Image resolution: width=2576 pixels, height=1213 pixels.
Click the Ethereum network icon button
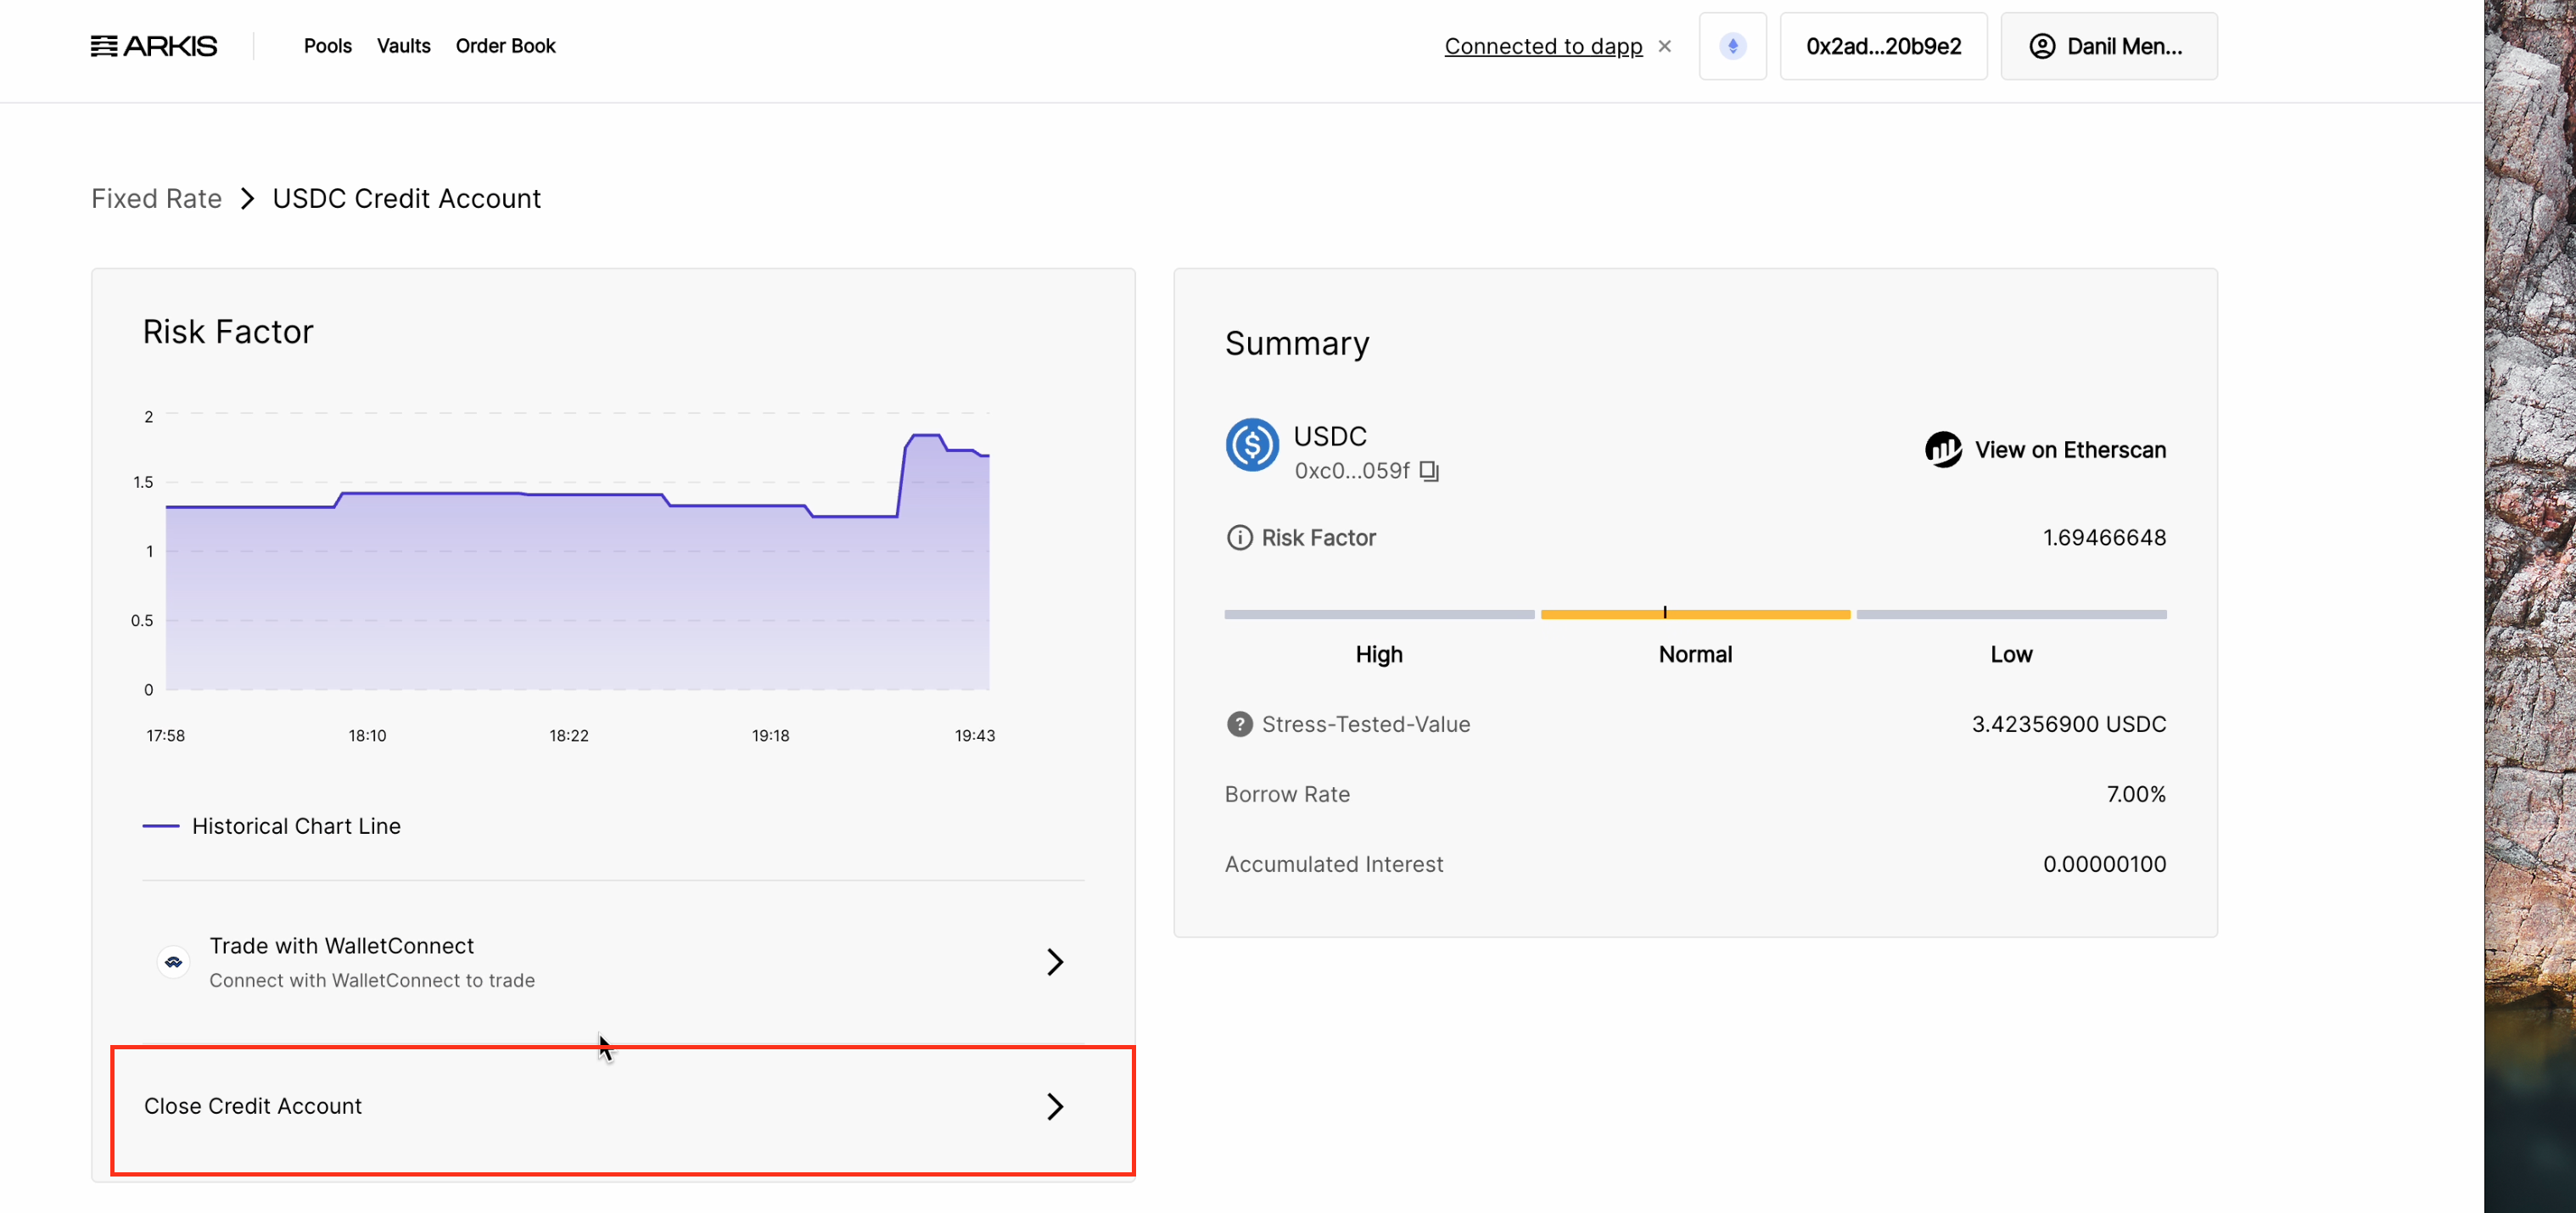point(1732,46)
